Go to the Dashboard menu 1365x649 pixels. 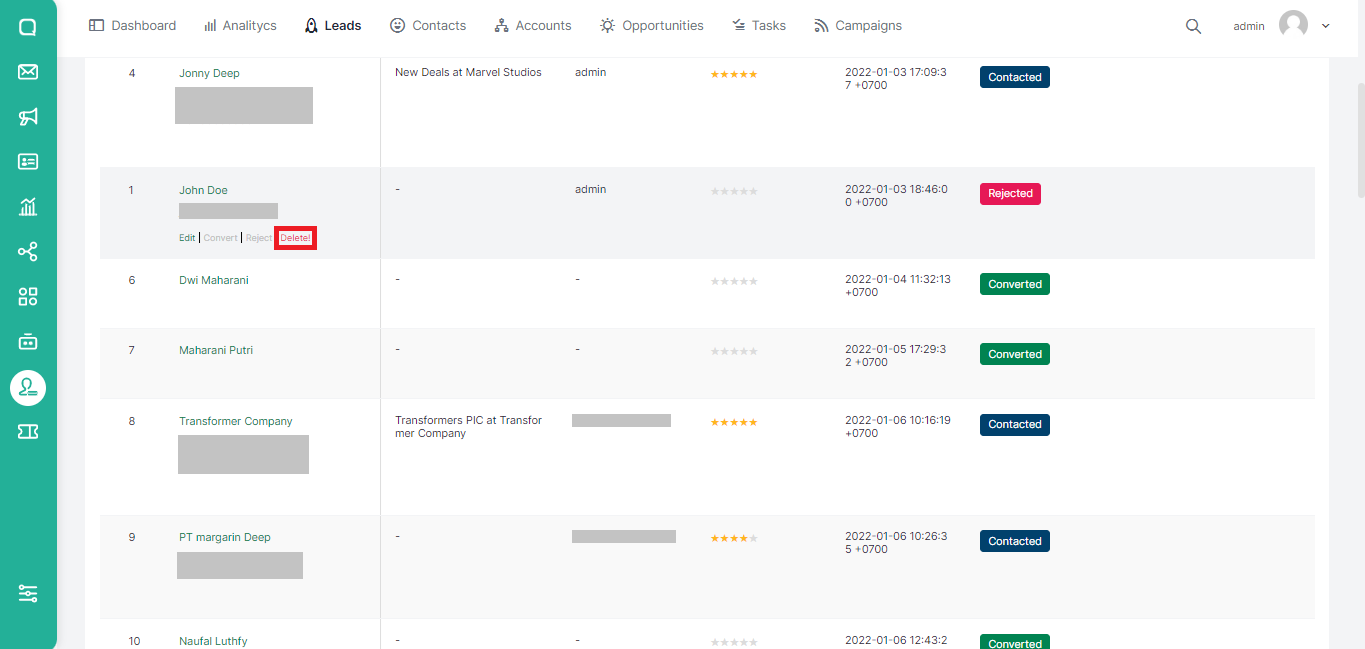click(132, 26)
